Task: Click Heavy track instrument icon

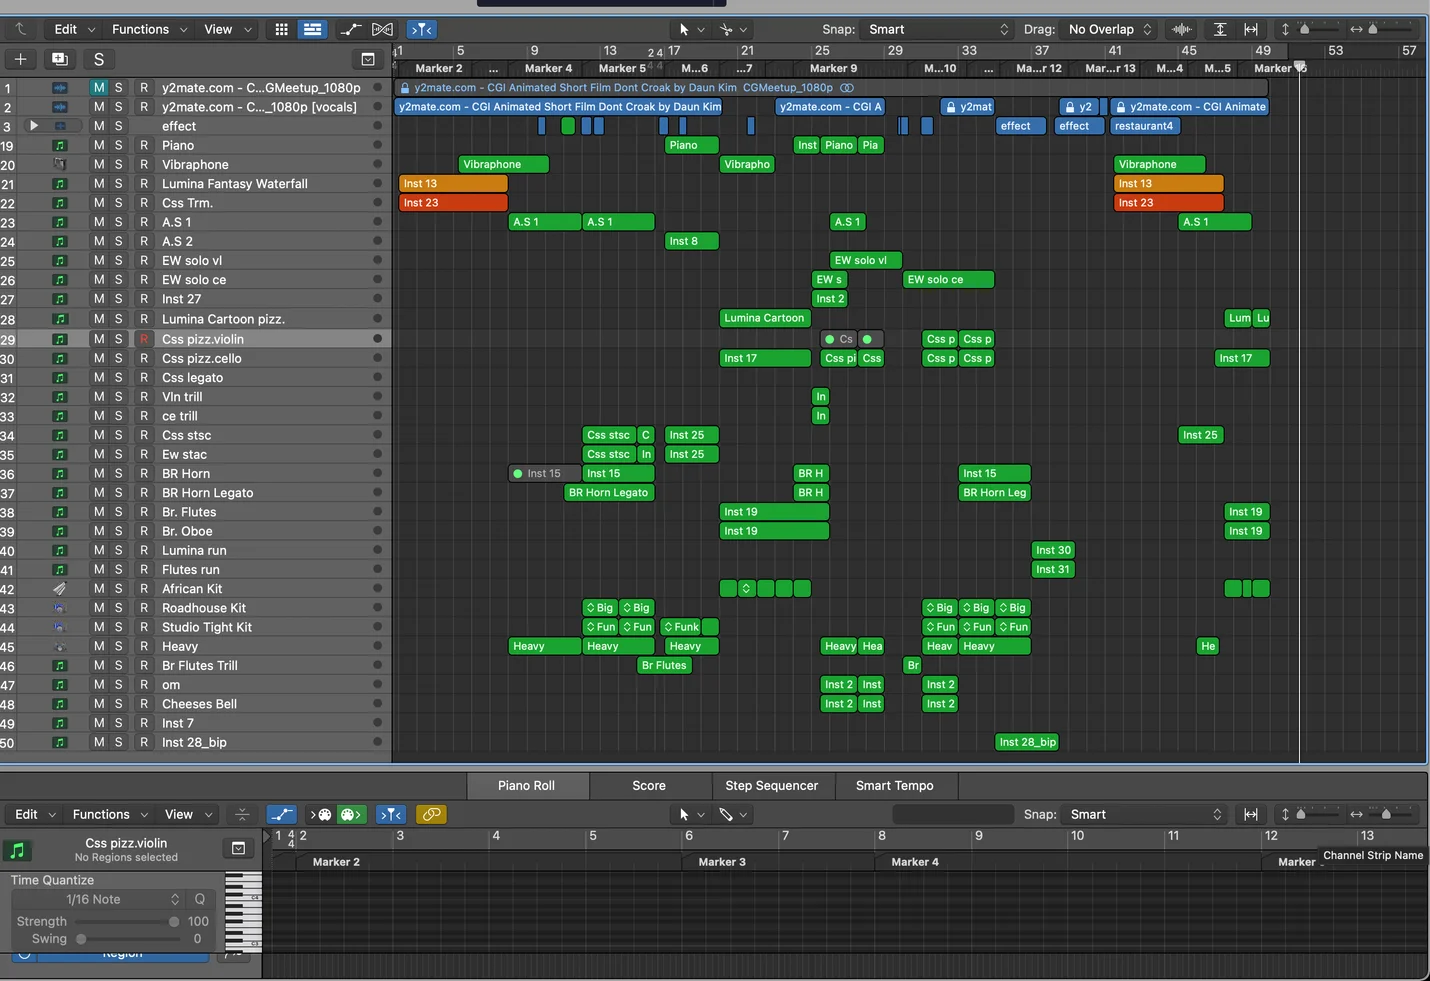Action: point(60,647)
